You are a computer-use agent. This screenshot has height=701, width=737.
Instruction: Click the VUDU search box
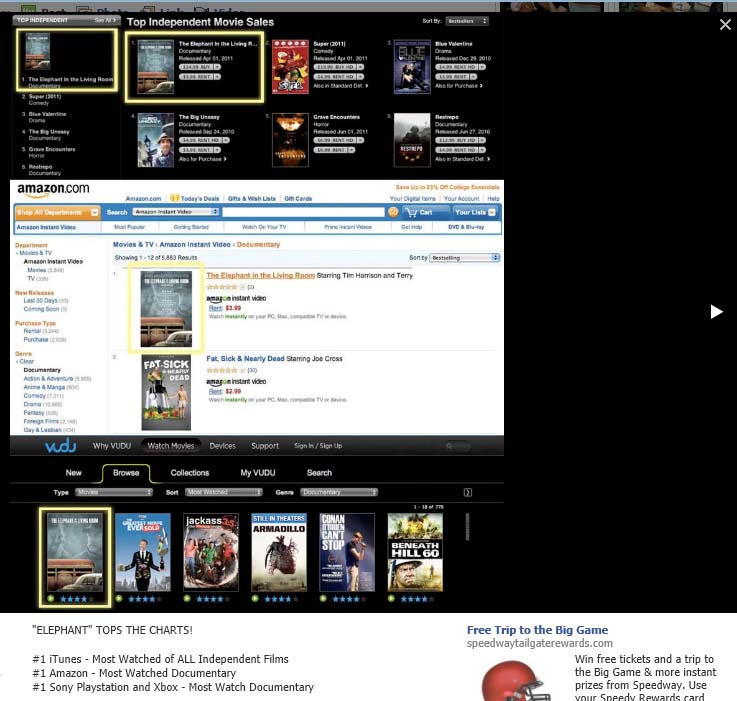coord(457,446)
